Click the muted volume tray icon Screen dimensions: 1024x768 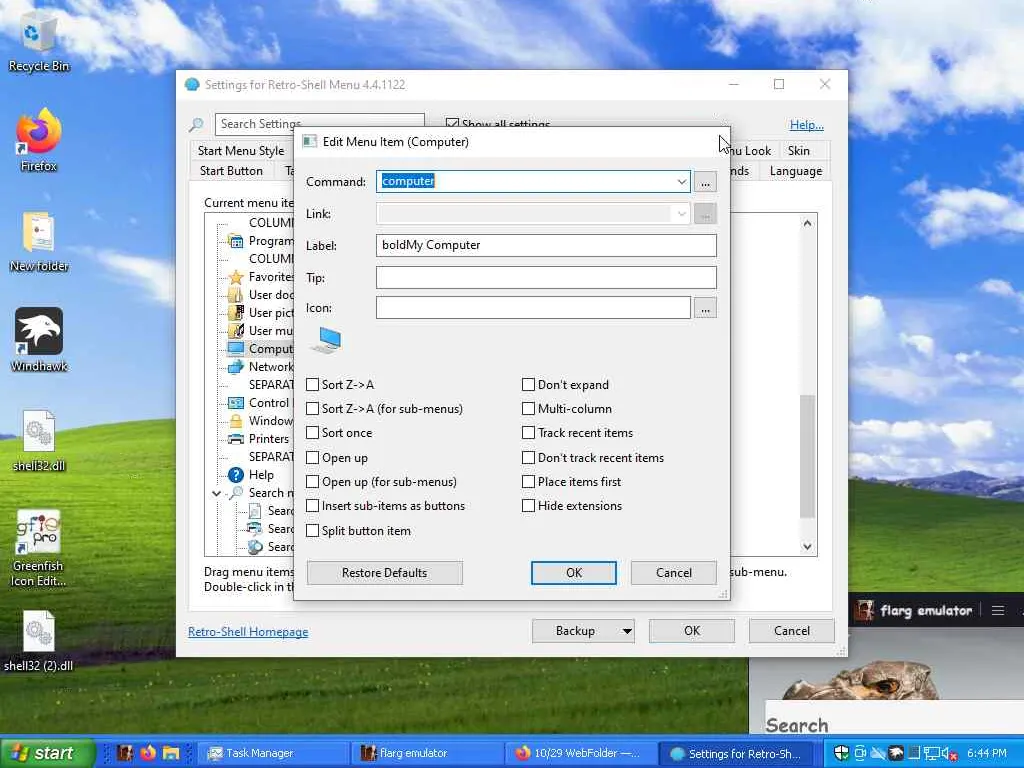click(949, 754)
